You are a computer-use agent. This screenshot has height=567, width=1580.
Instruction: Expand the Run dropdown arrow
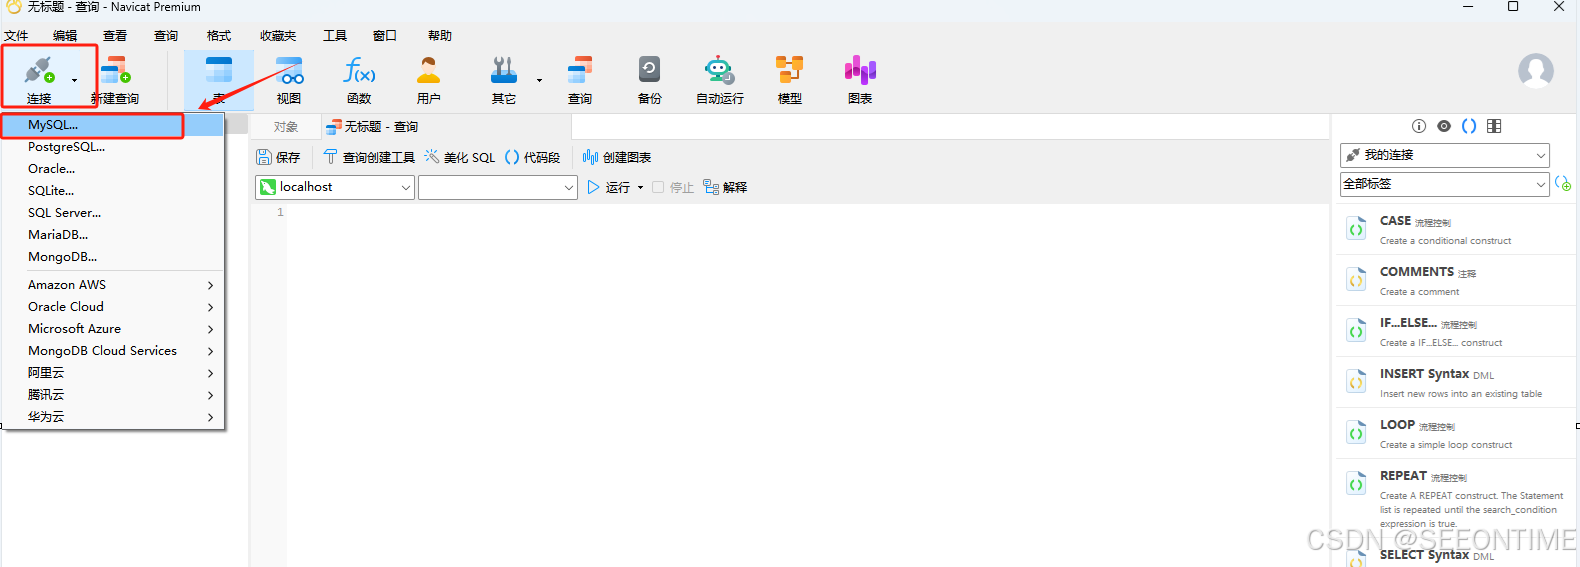640,187
